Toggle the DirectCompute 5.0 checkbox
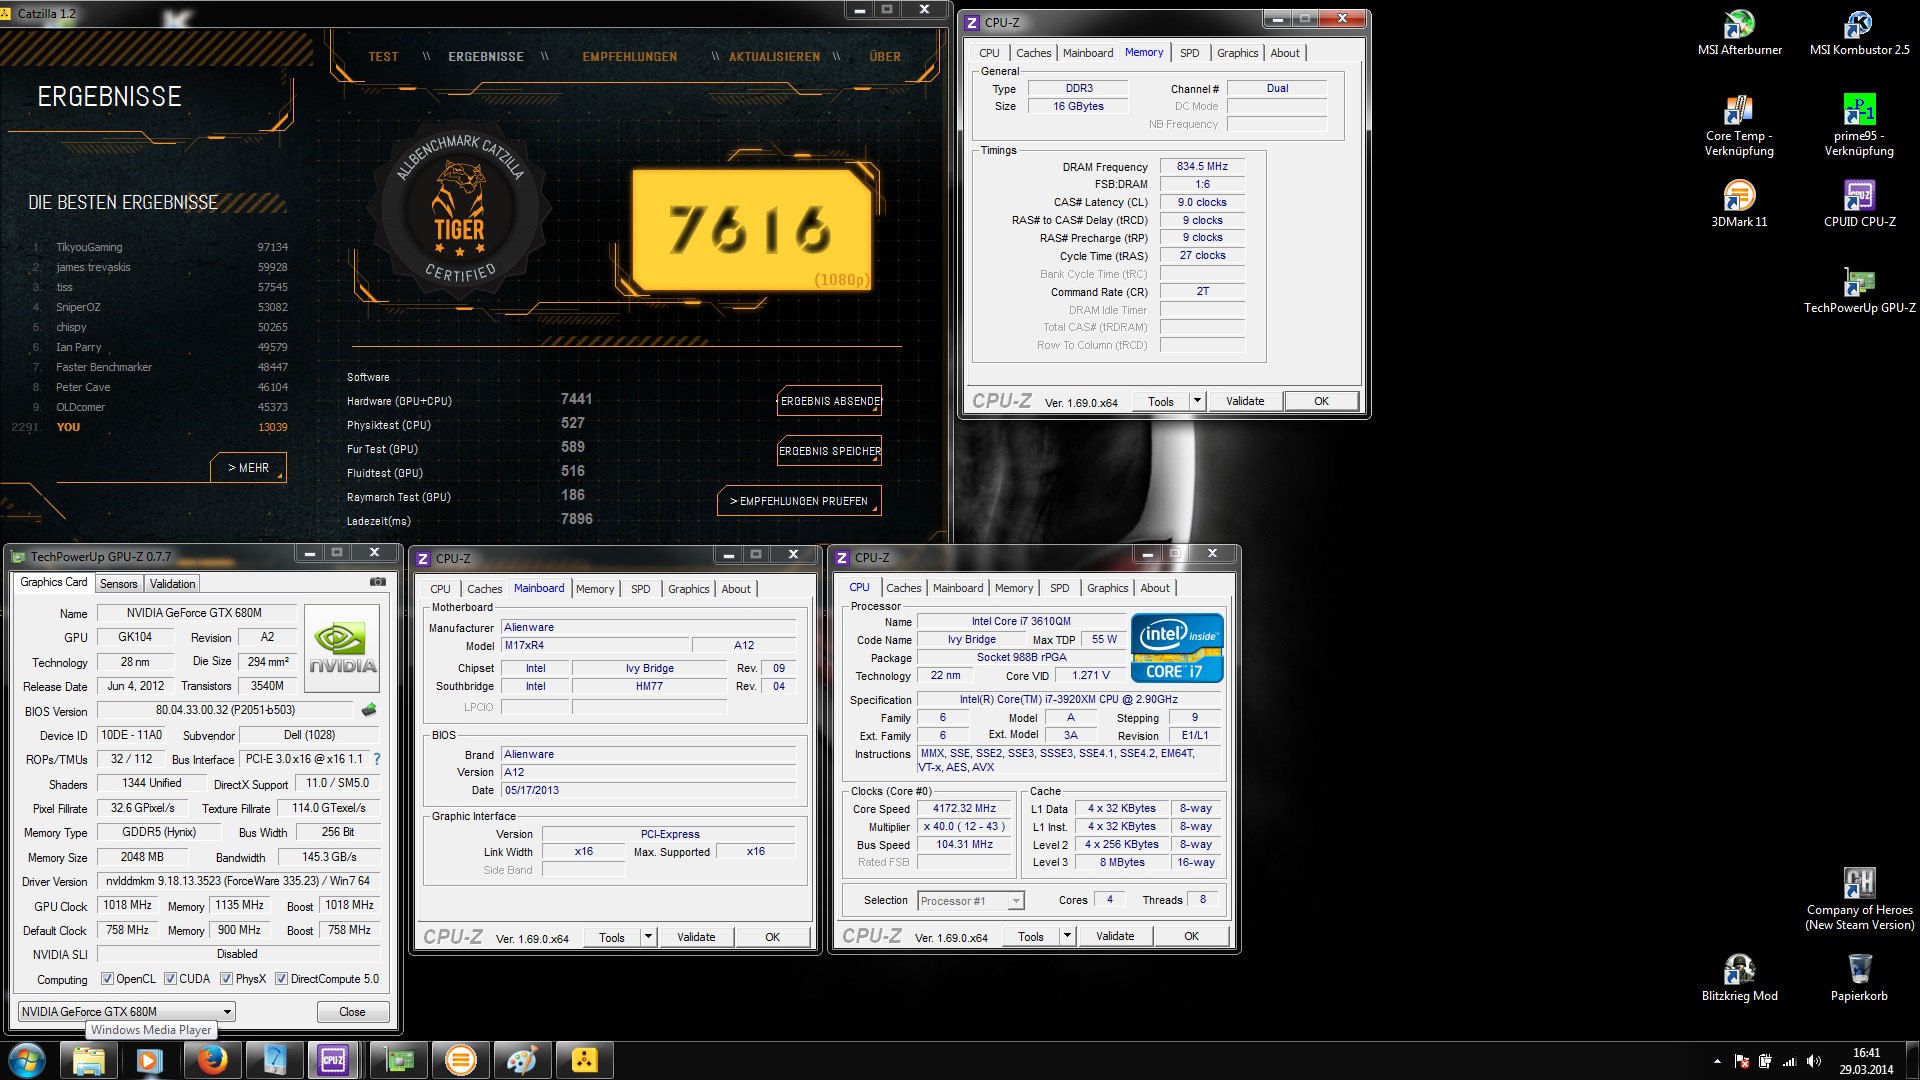1920x1080 pixels. (281, 979)
